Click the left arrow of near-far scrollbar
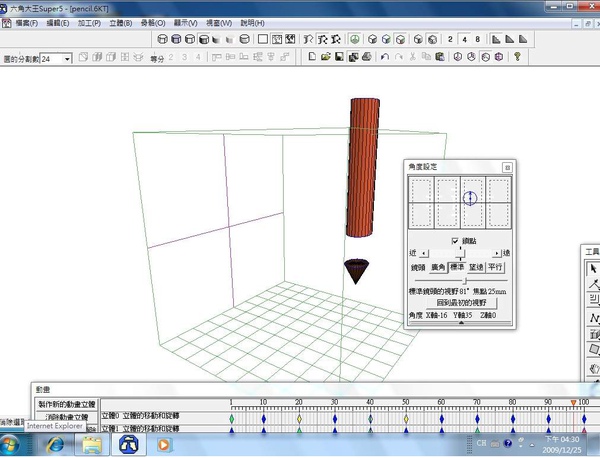600x458 pixels. (423, 253)
